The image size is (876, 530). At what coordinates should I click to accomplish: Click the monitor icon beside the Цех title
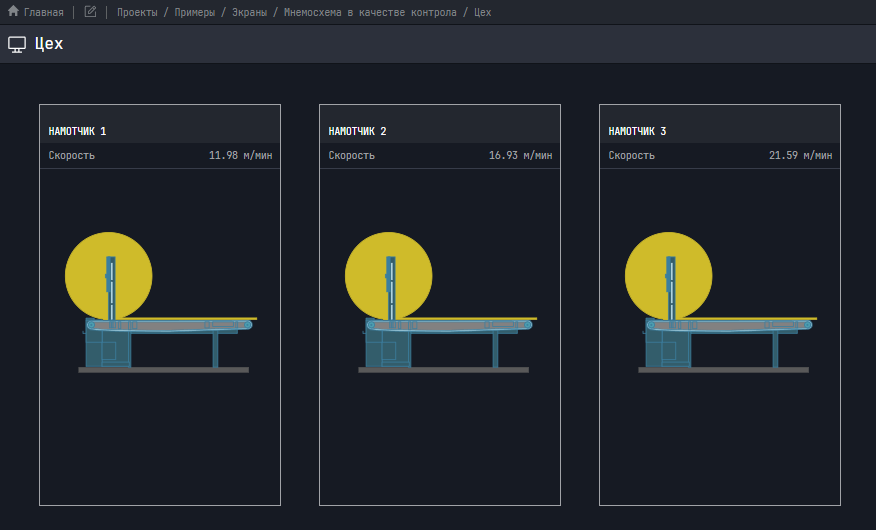tap(17, 44)
